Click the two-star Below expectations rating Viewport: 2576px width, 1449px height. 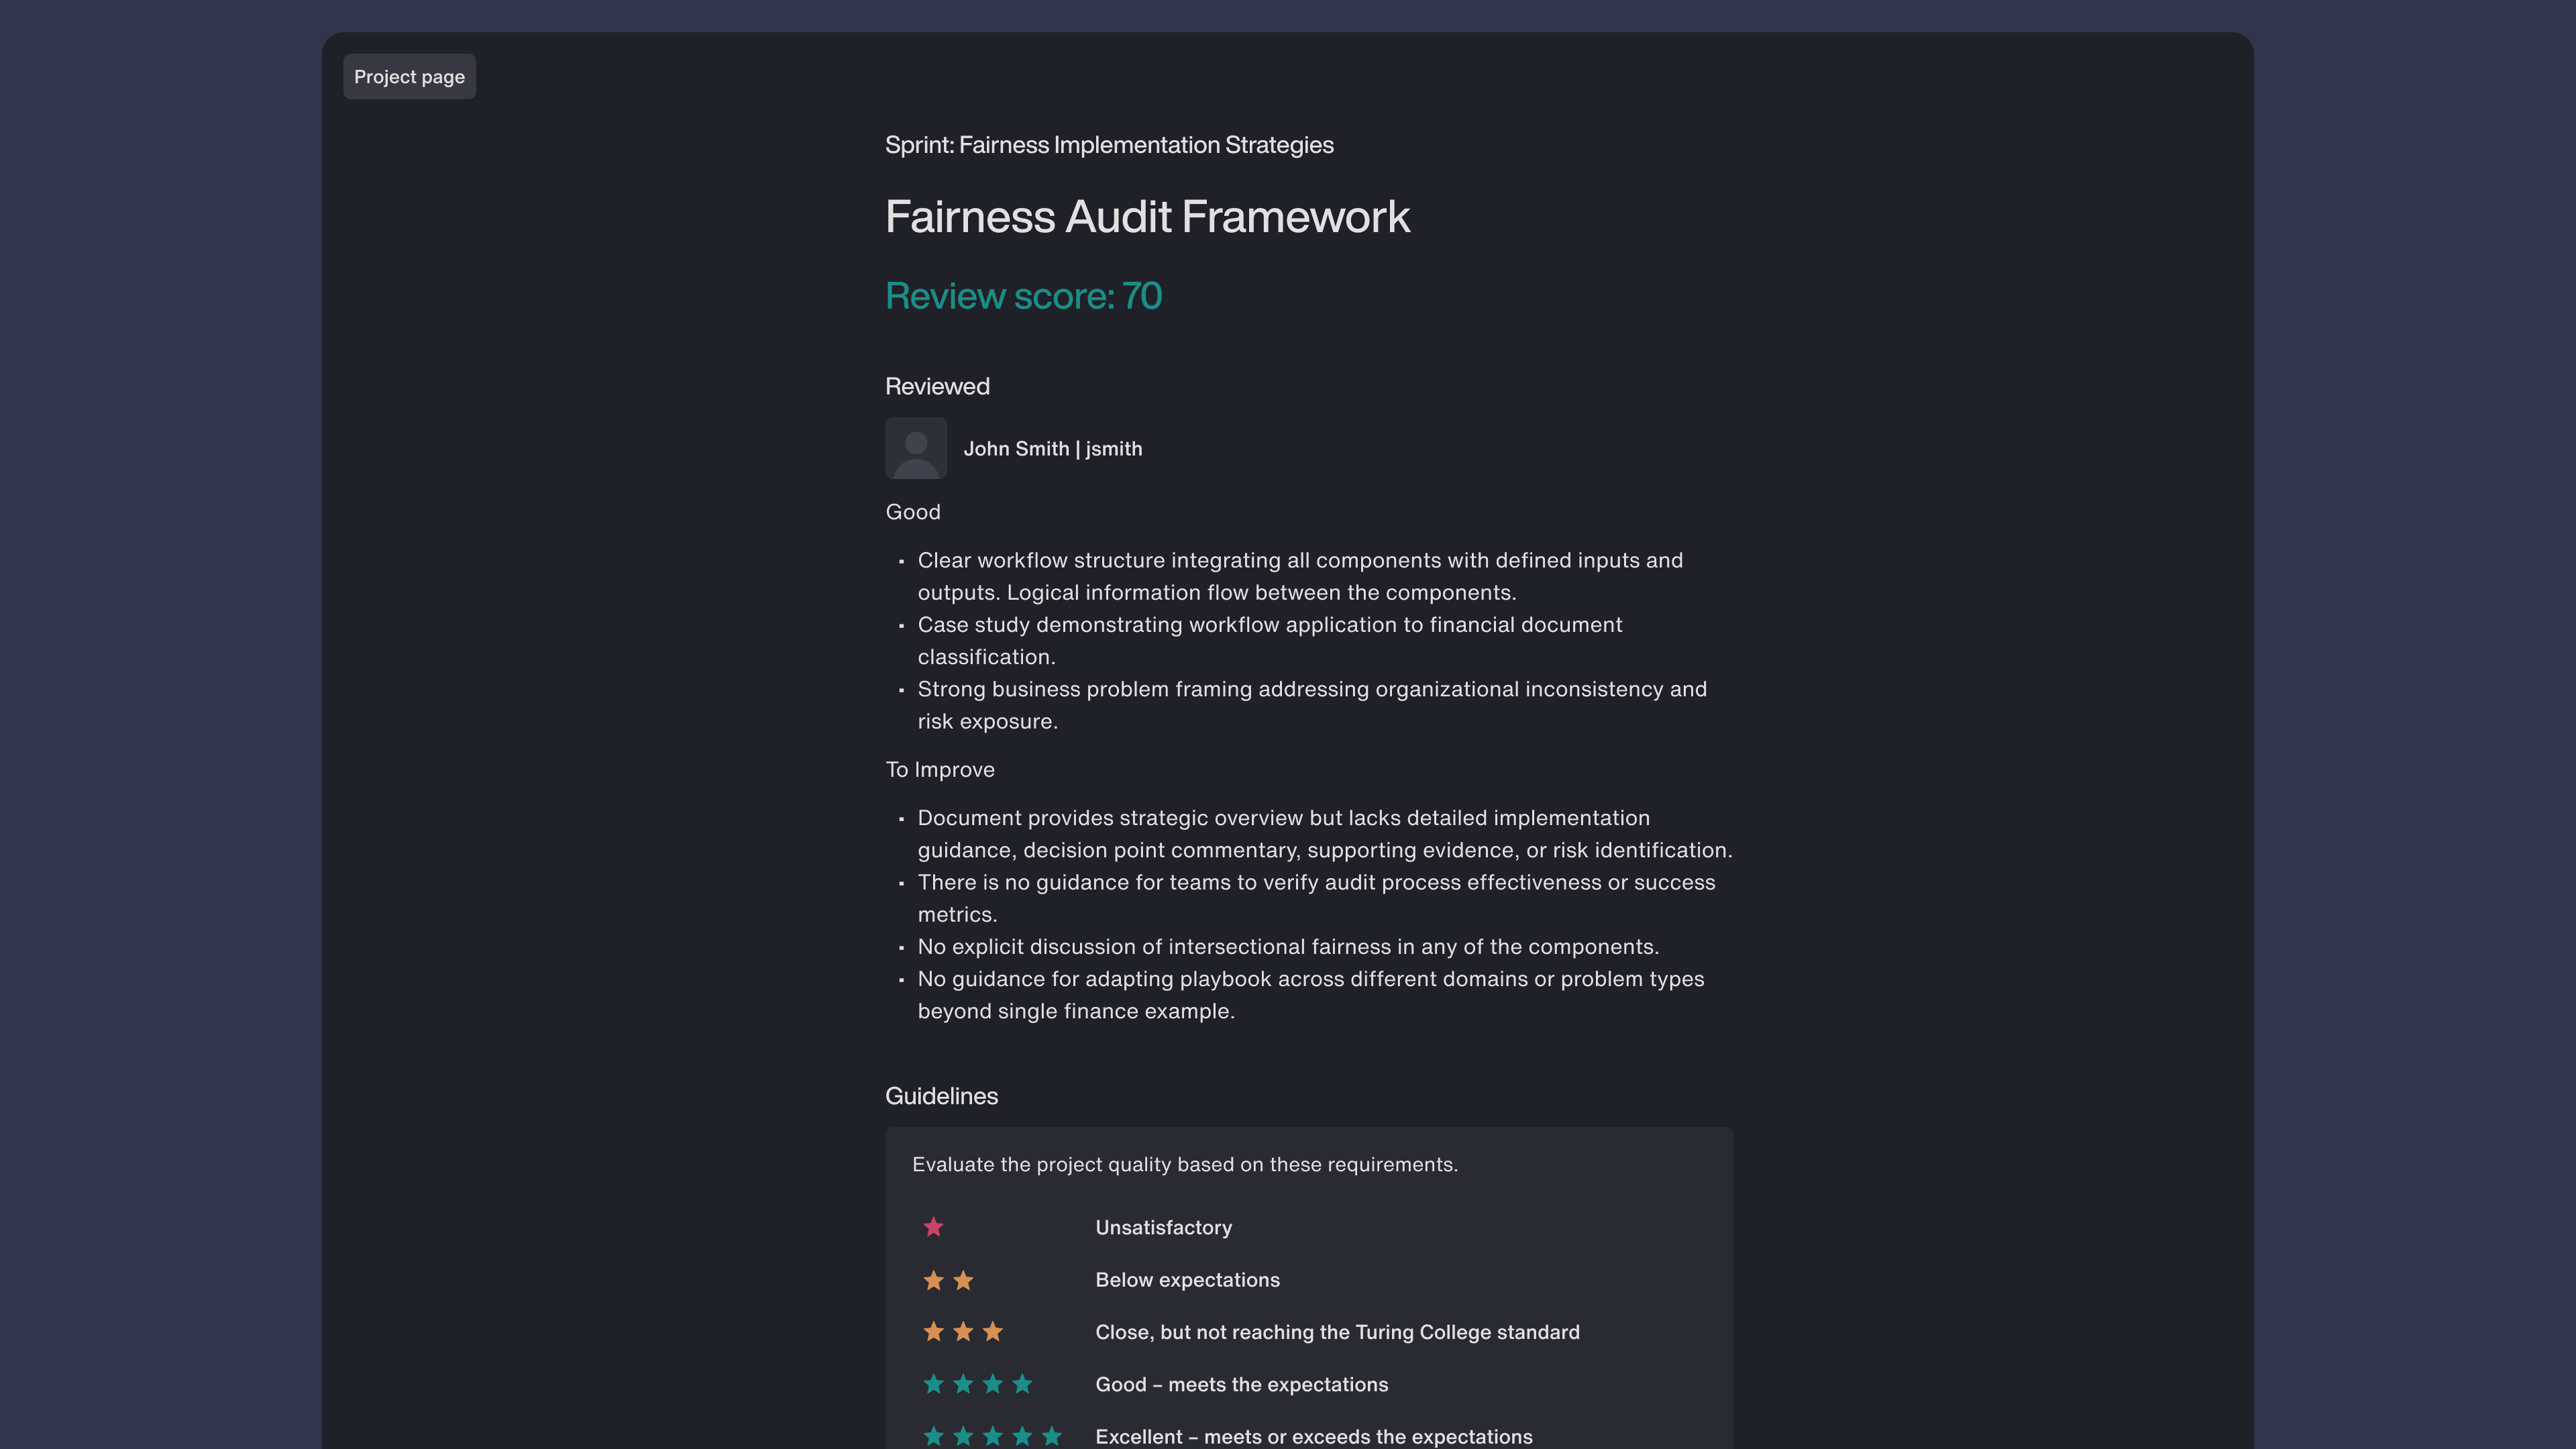click(x=948, y=1280)
